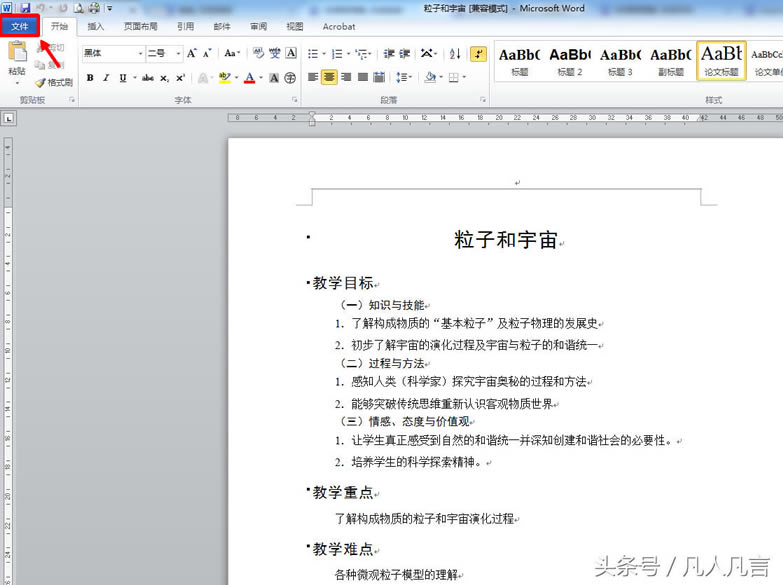Click the Sort (A-Z) paragraph icon
This screenshot has height=585, width=783.
coord(455,54)
